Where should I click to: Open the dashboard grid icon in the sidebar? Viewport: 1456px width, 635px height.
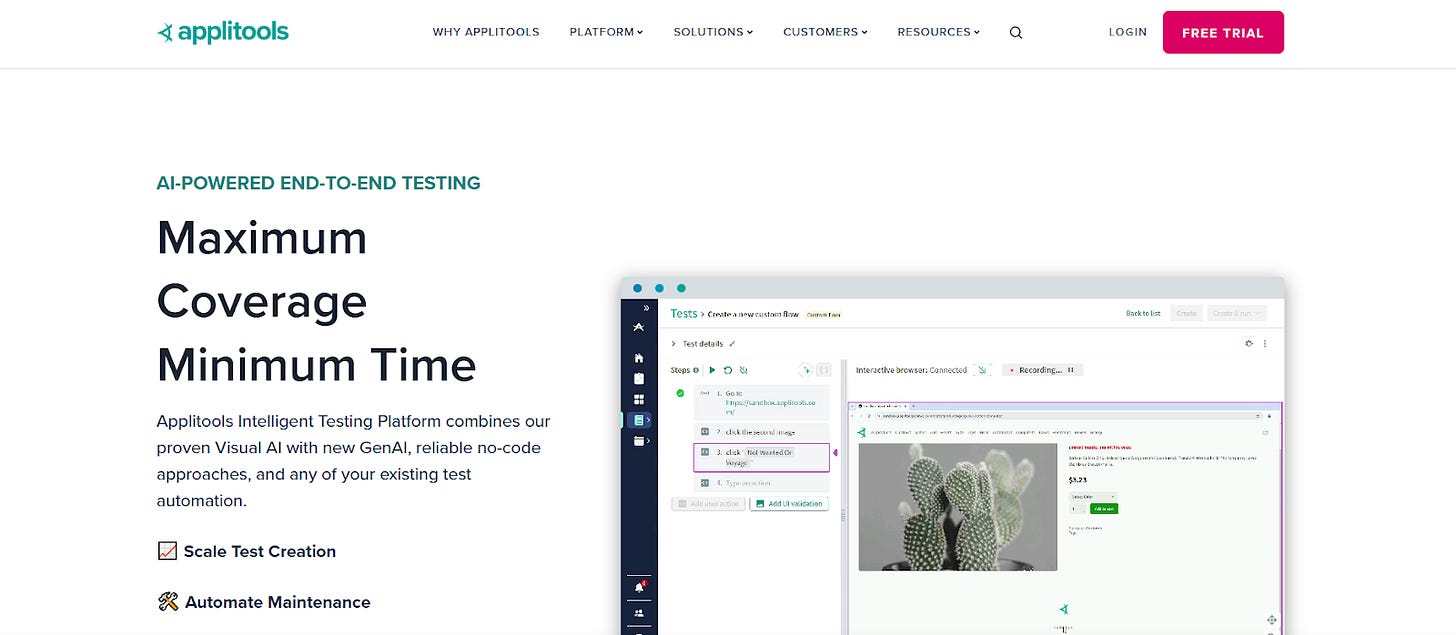639,400
